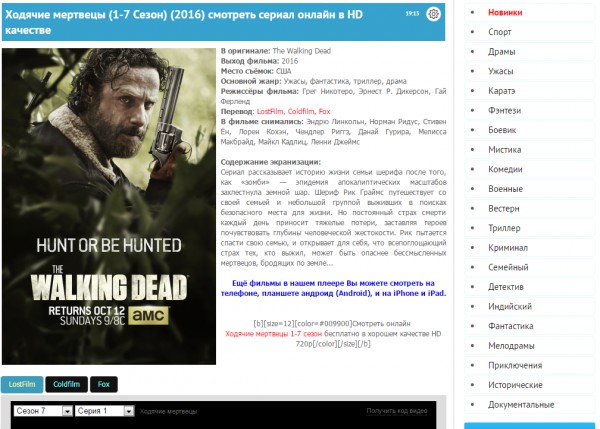Open the Ужасы category
This screenshot has width=600, height=429.
click(x=501, y=71)
